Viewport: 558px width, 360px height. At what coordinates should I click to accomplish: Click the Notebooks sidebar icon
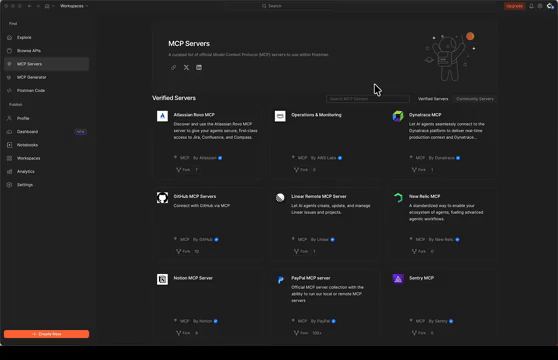tap(10, 145)
